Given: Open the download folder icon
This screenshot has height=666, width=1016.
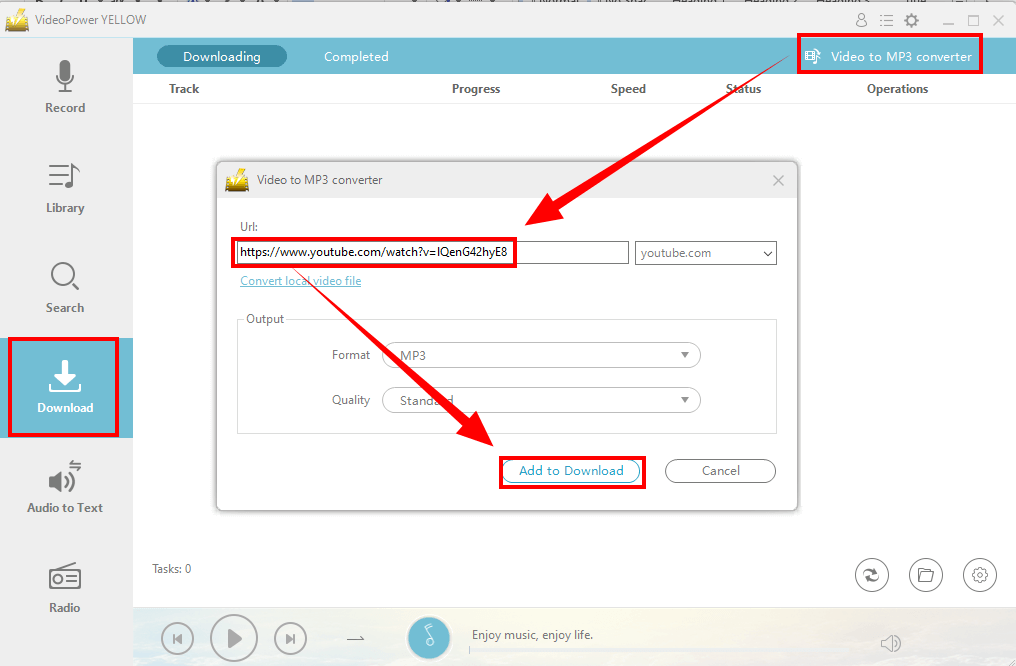Looking at the screenshot, I should click(x=925, y=575).
